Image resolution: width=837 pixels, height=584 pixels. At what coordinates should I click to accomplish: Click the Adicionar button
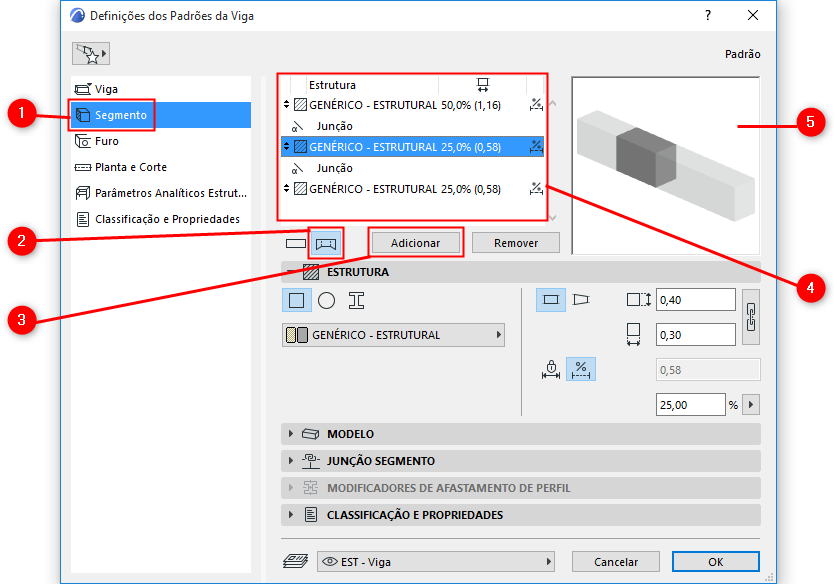[x=415, y=242]
